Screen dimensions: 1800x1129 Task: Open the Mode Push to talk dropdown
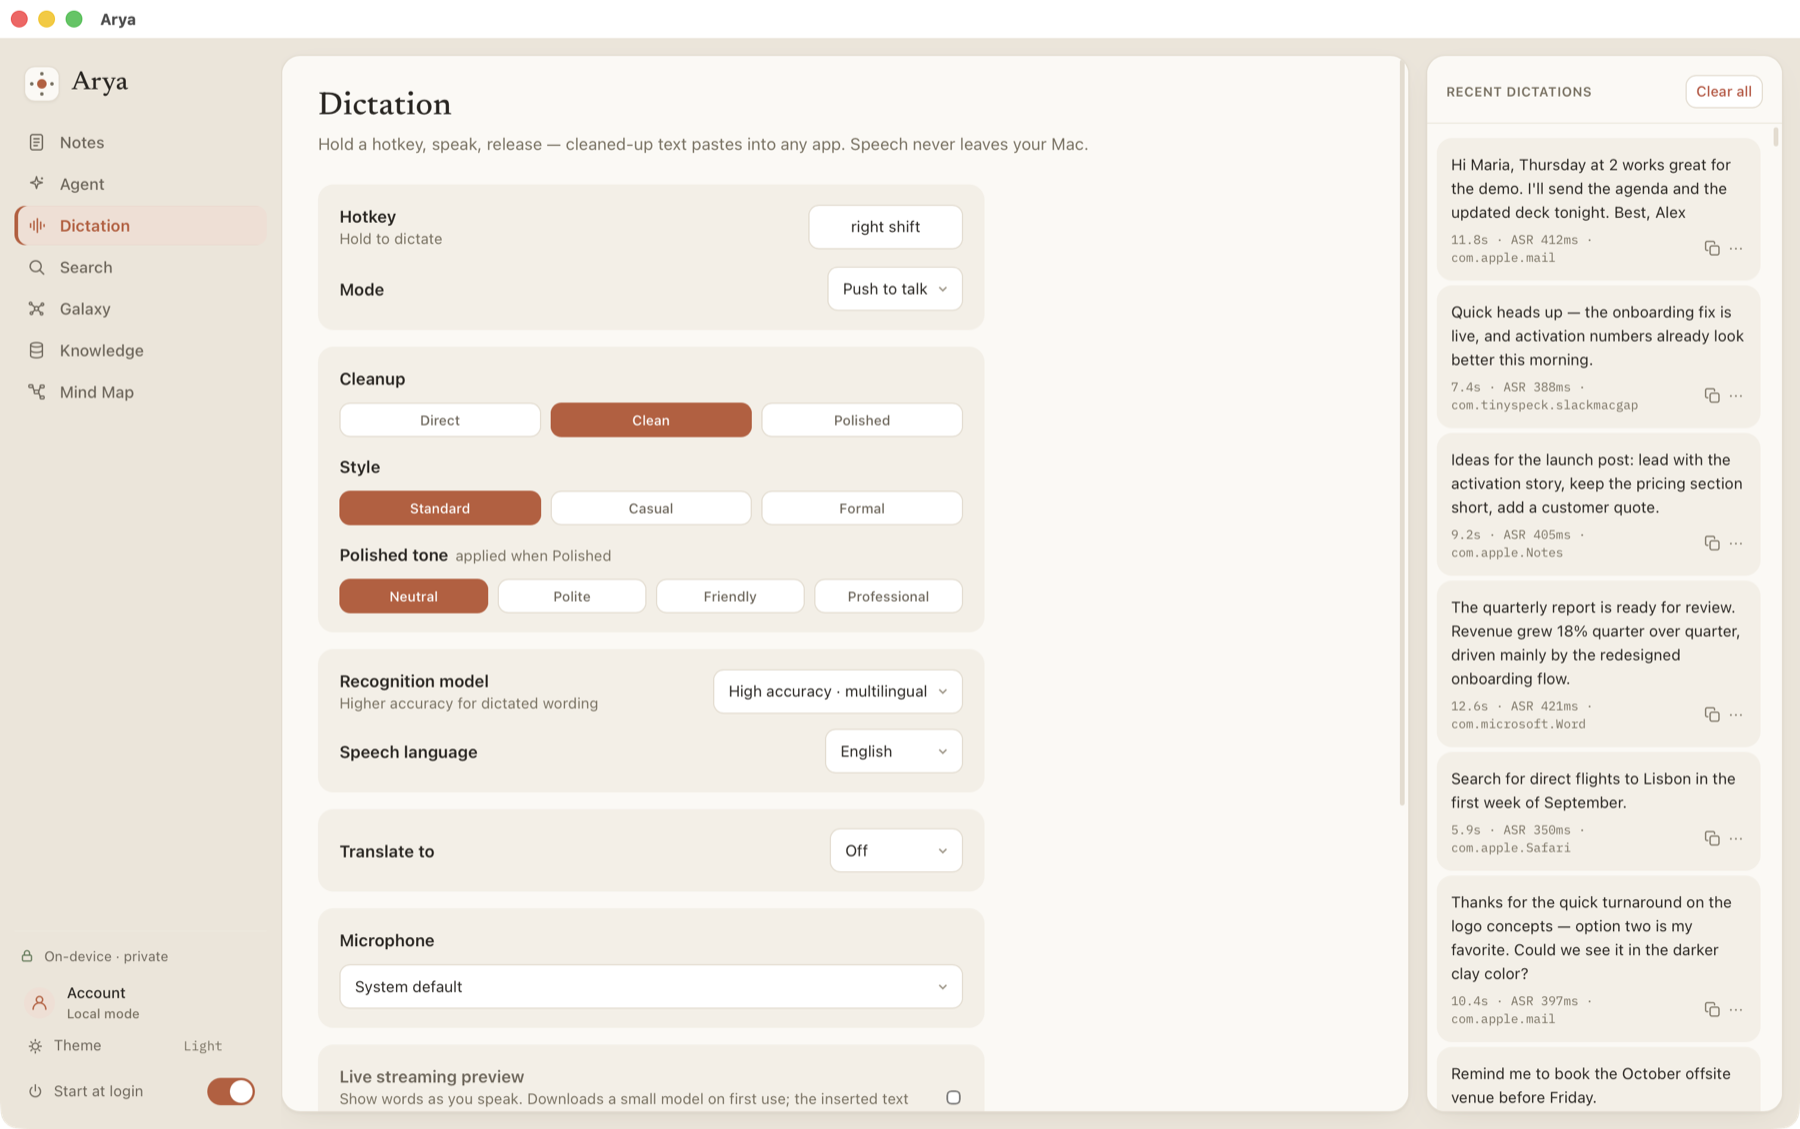pyautogui.click(x=895, y=289)
